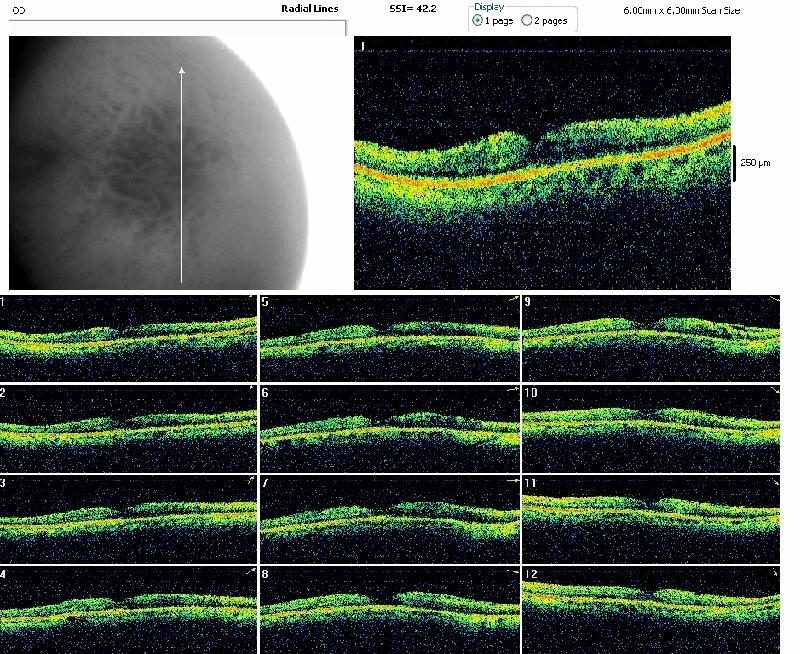800x654 pixels.
Task: Click the Radial Lines scan label
Action: pyautogui.click(x=310, y=9)
